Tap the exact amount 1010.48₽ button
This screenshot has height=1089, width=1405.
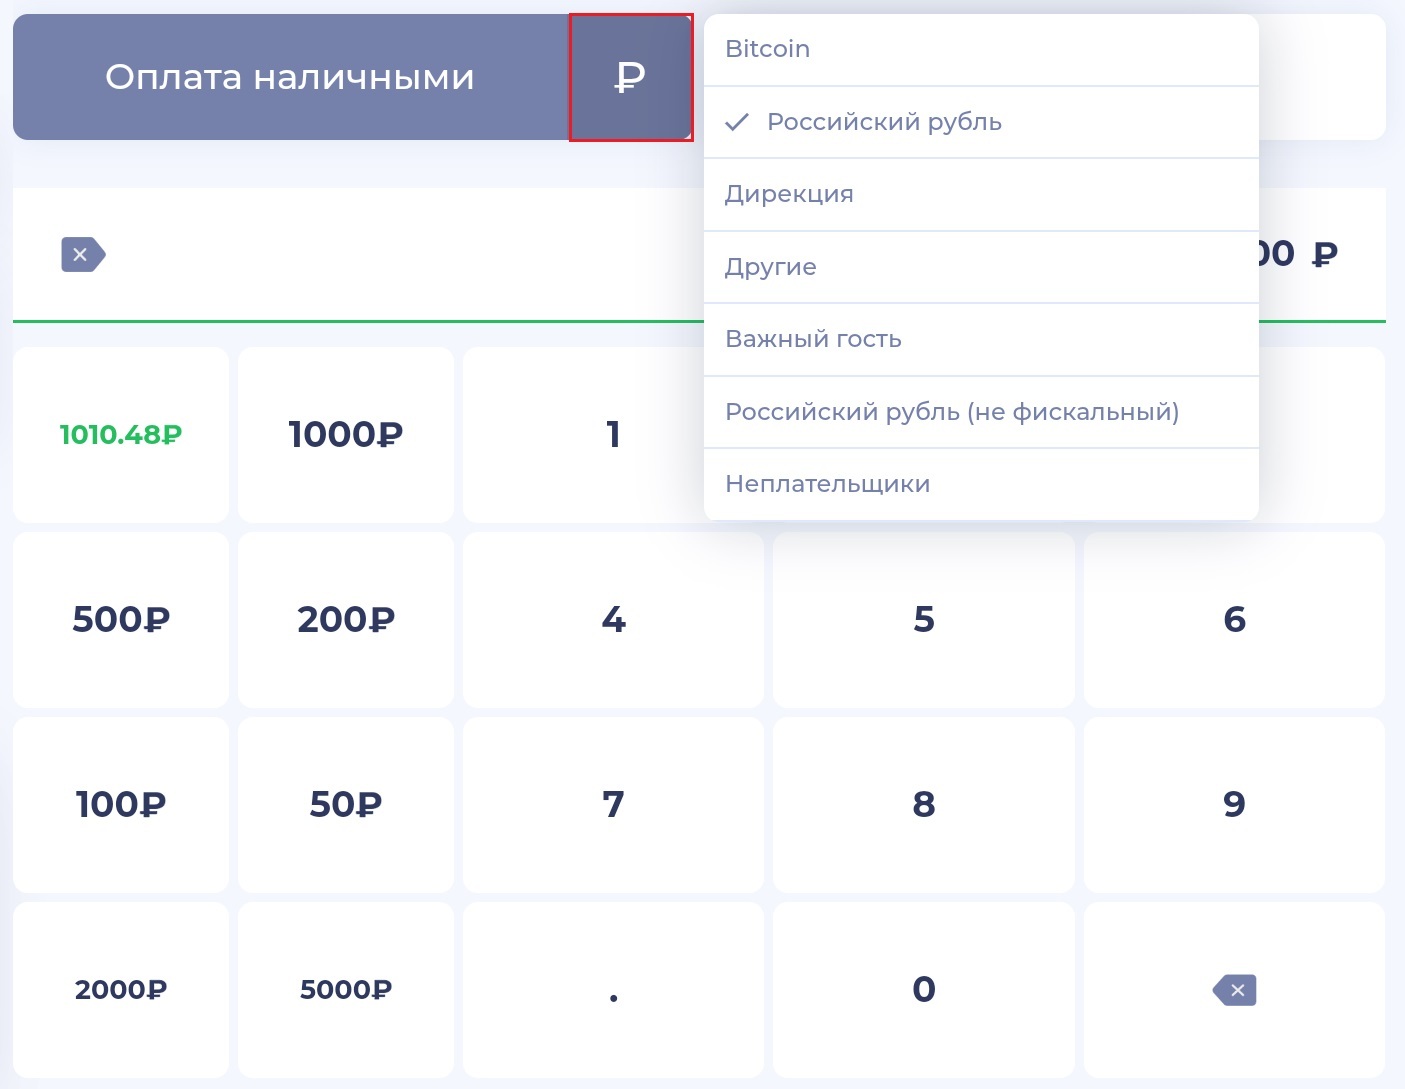coord(121,435)
